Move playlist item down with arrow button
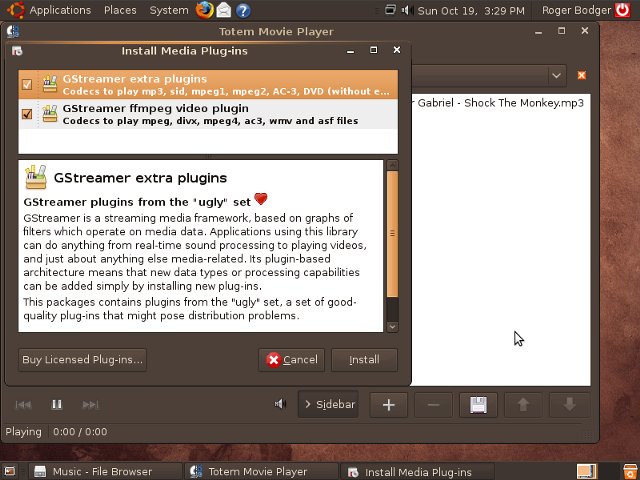Screen dimensions: 640x480 pyautogui.click(x=569, y=405)
